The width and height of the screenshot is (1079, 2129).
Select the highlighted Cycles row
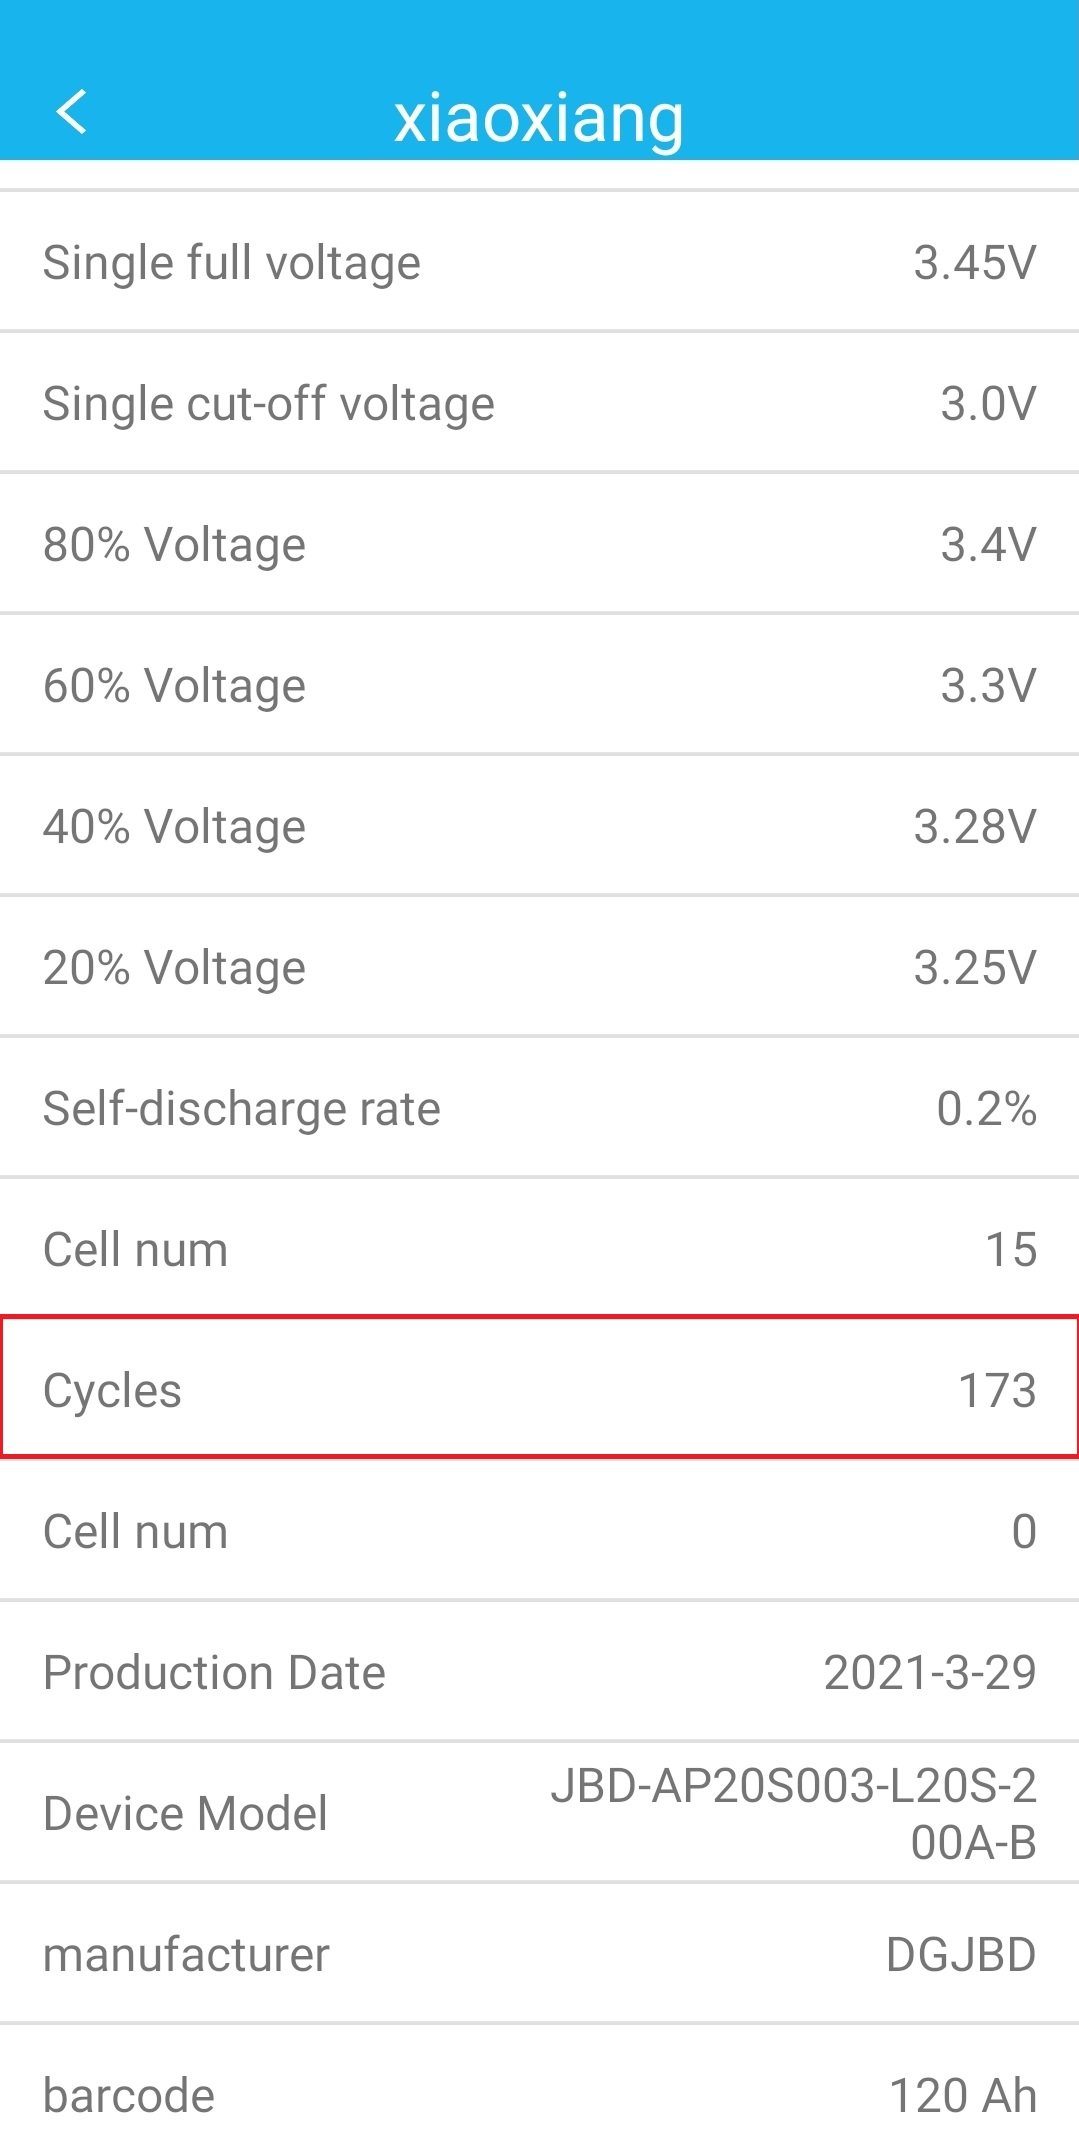point(539,1390)
